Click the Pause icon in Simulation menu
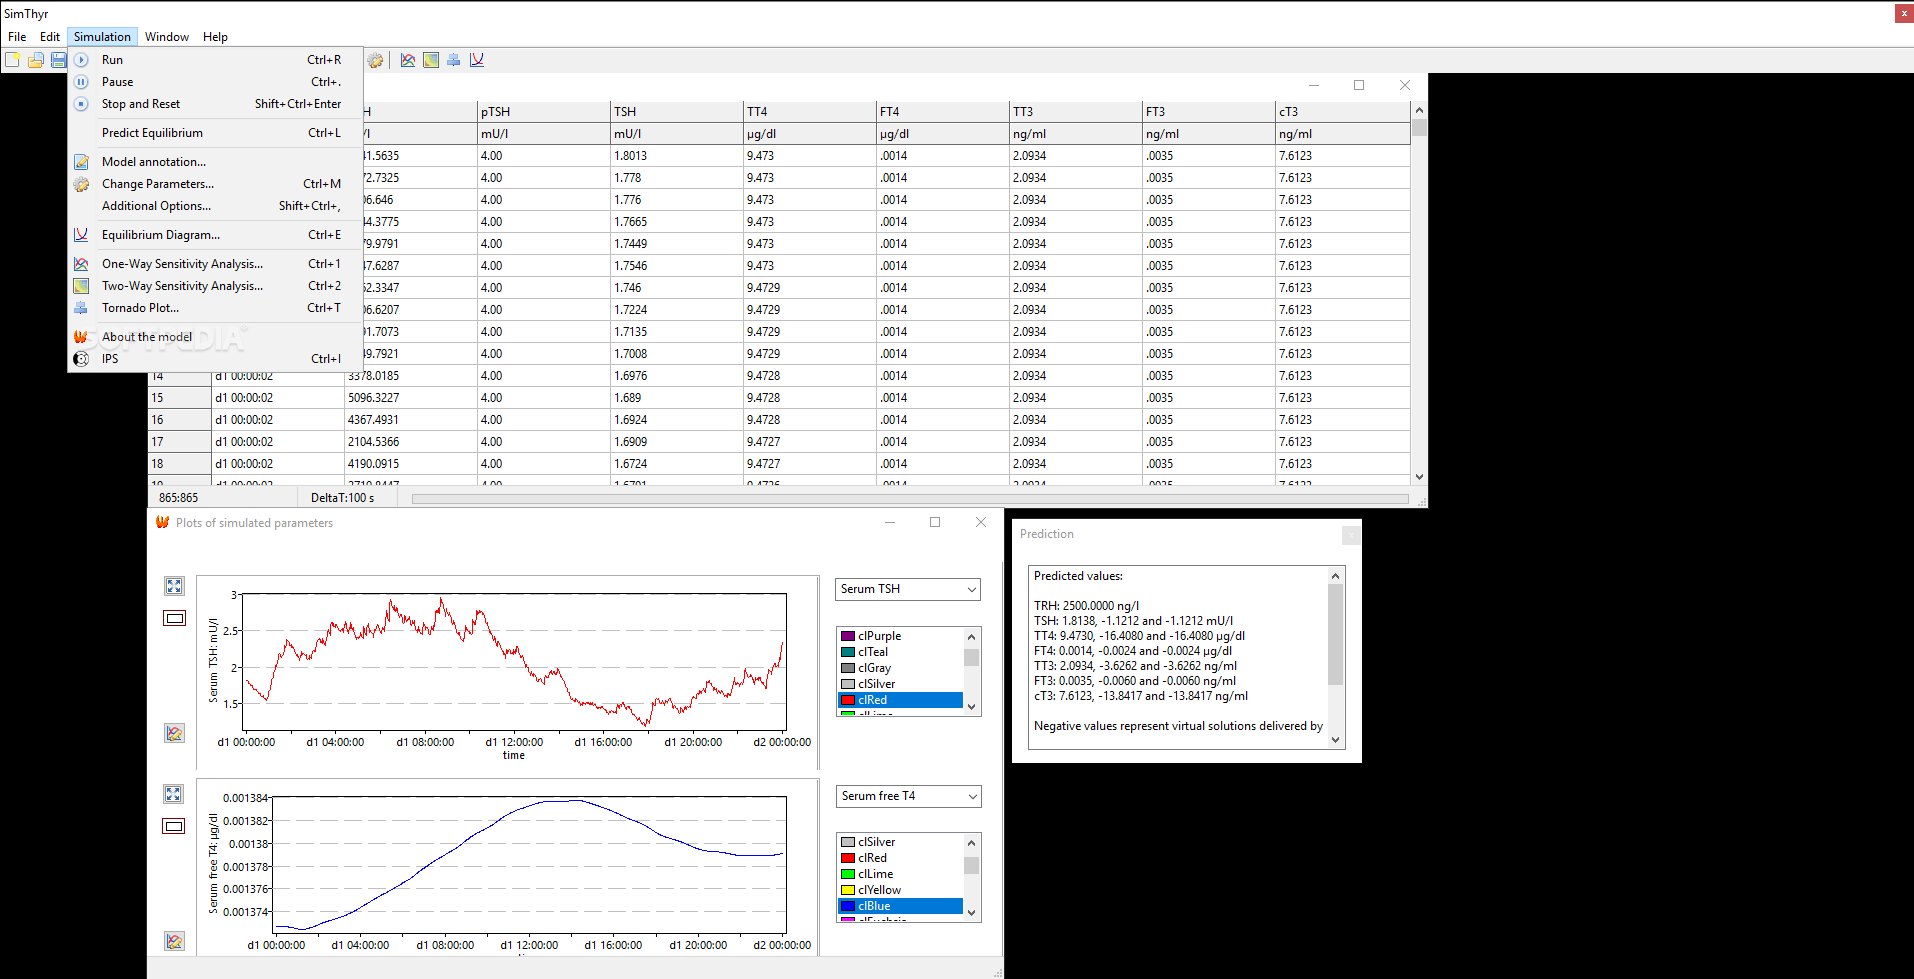1914x979 pixels. tap(81, 82)
